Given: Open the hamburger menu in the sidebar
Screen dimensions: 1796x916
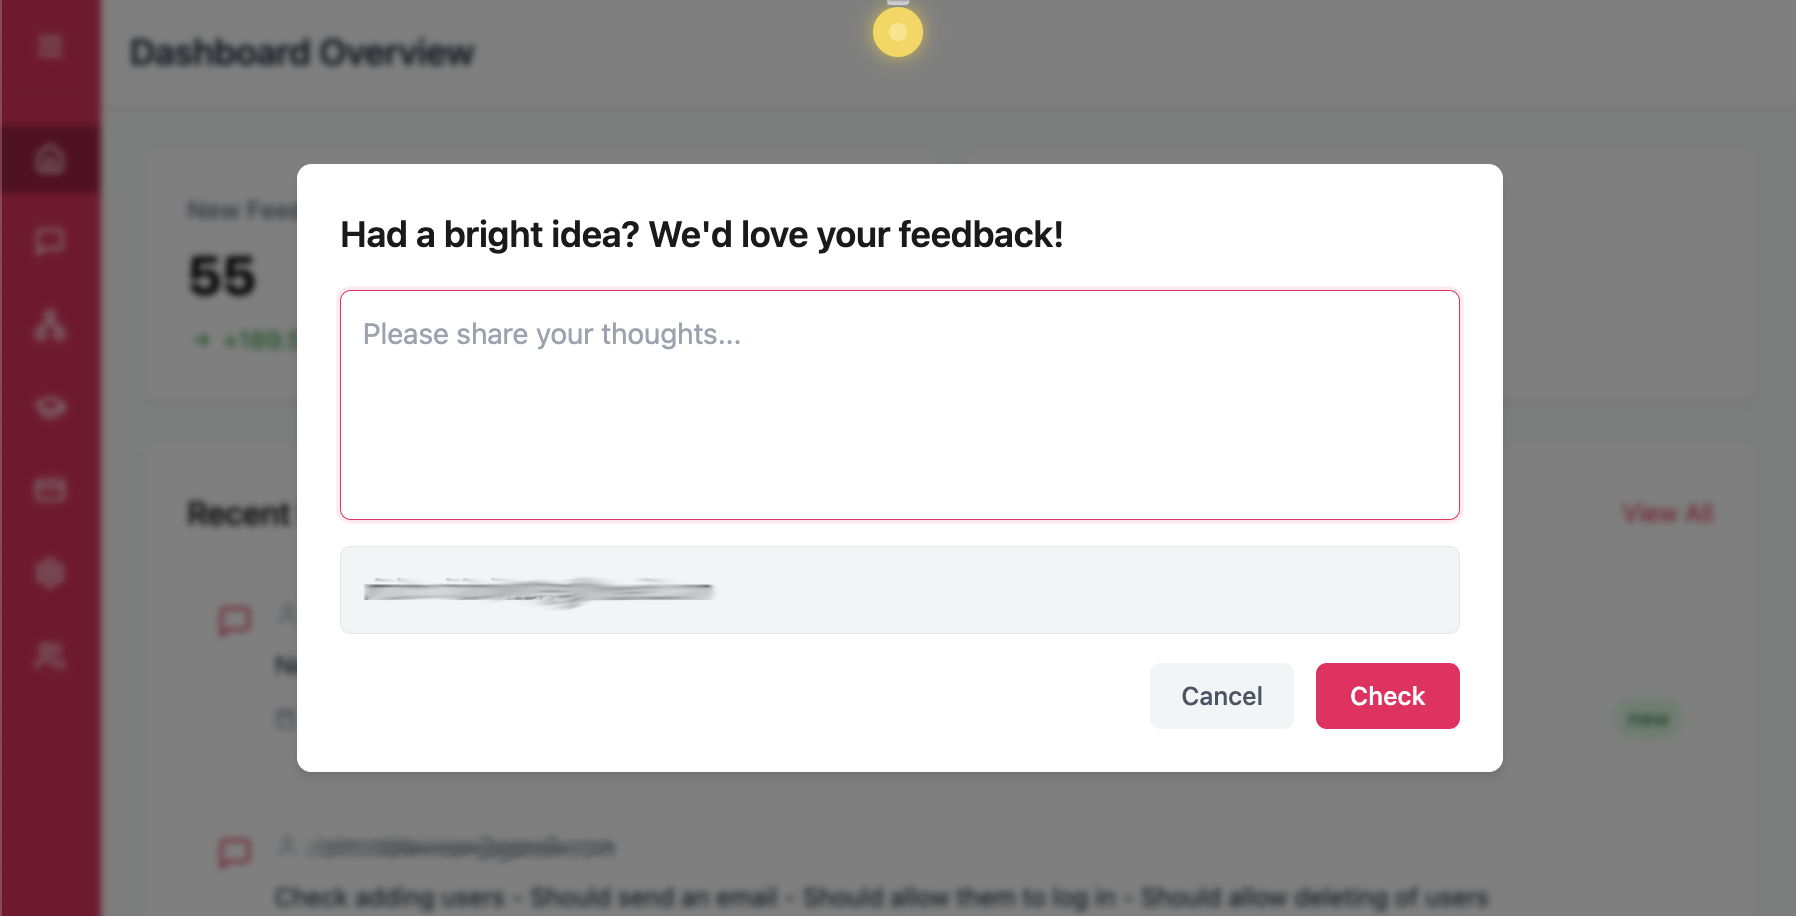Looking at the screenshot, I should [50, 46].
